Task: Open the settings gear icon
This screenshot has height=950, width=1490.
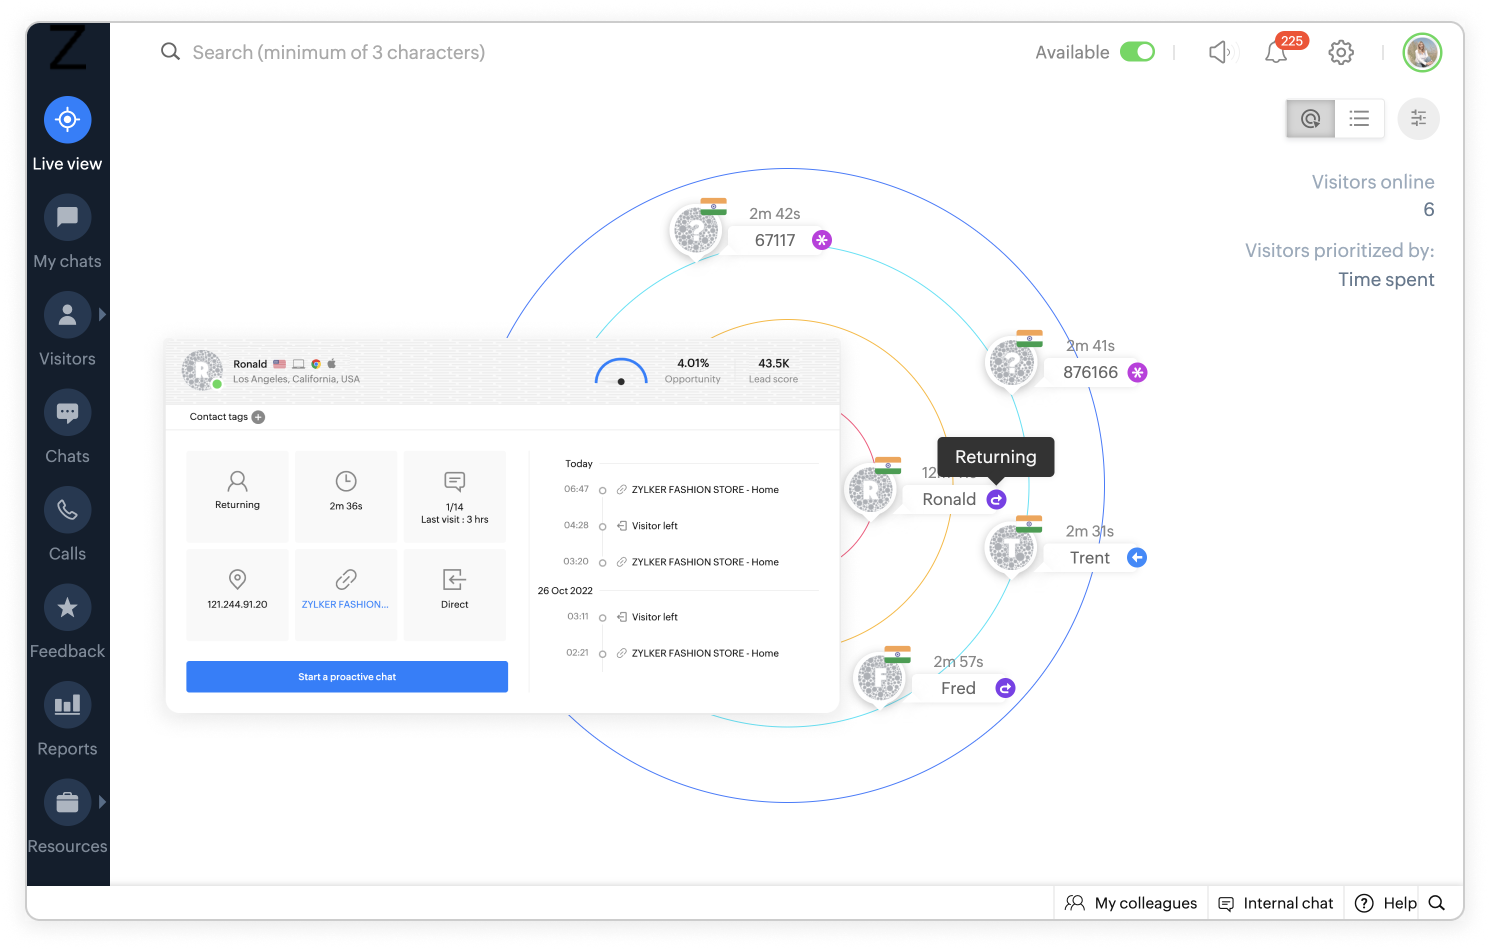Action: click(1341, 52)
